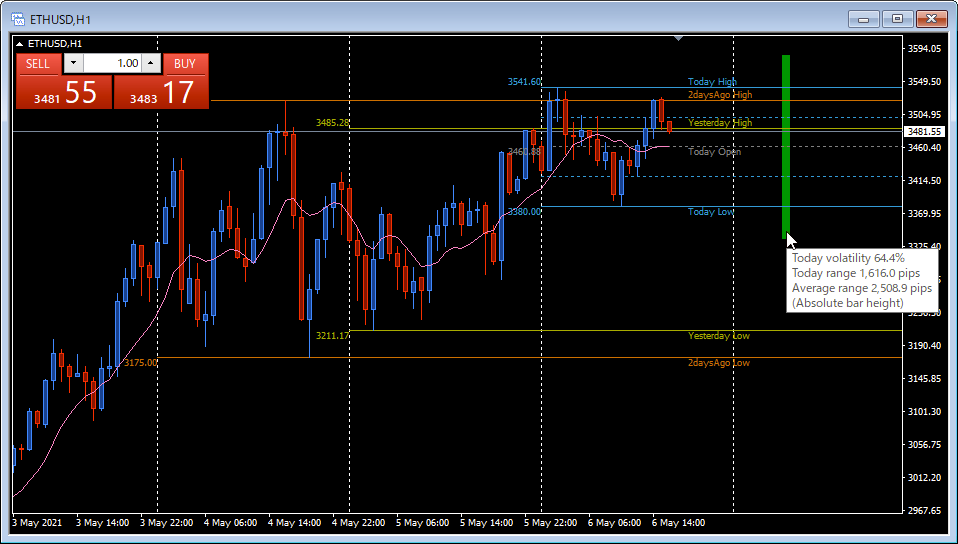Click the 3541.60 high price label

(524, 81)
